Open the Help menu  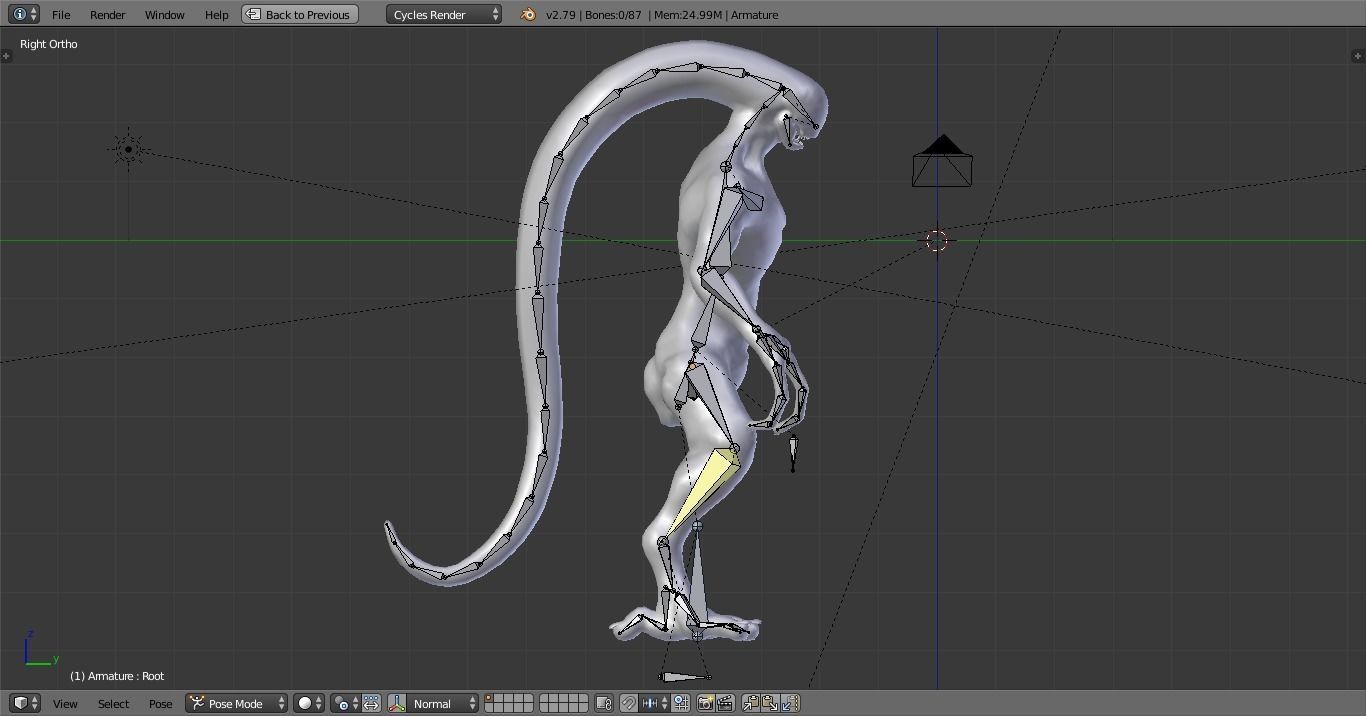(217, 15)
